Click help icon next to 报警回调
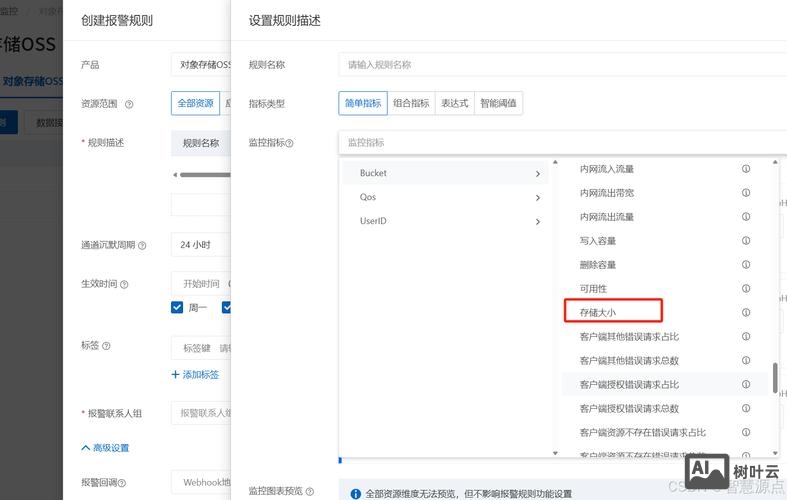 (x=121, y=483)
